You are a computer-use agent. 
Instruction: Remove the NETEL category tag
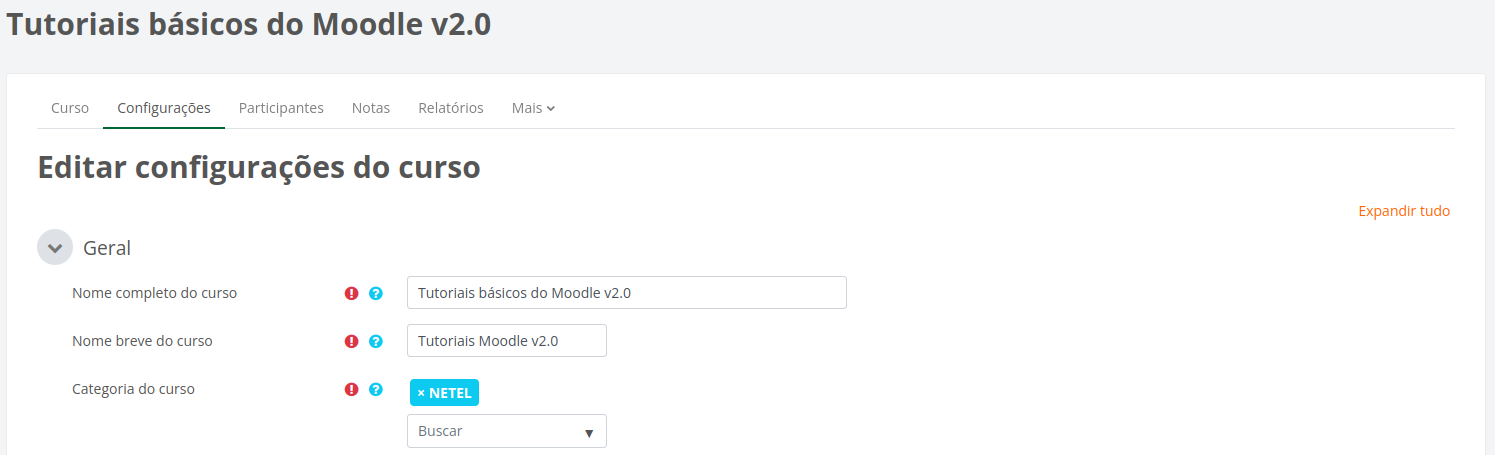click(421, 393)
